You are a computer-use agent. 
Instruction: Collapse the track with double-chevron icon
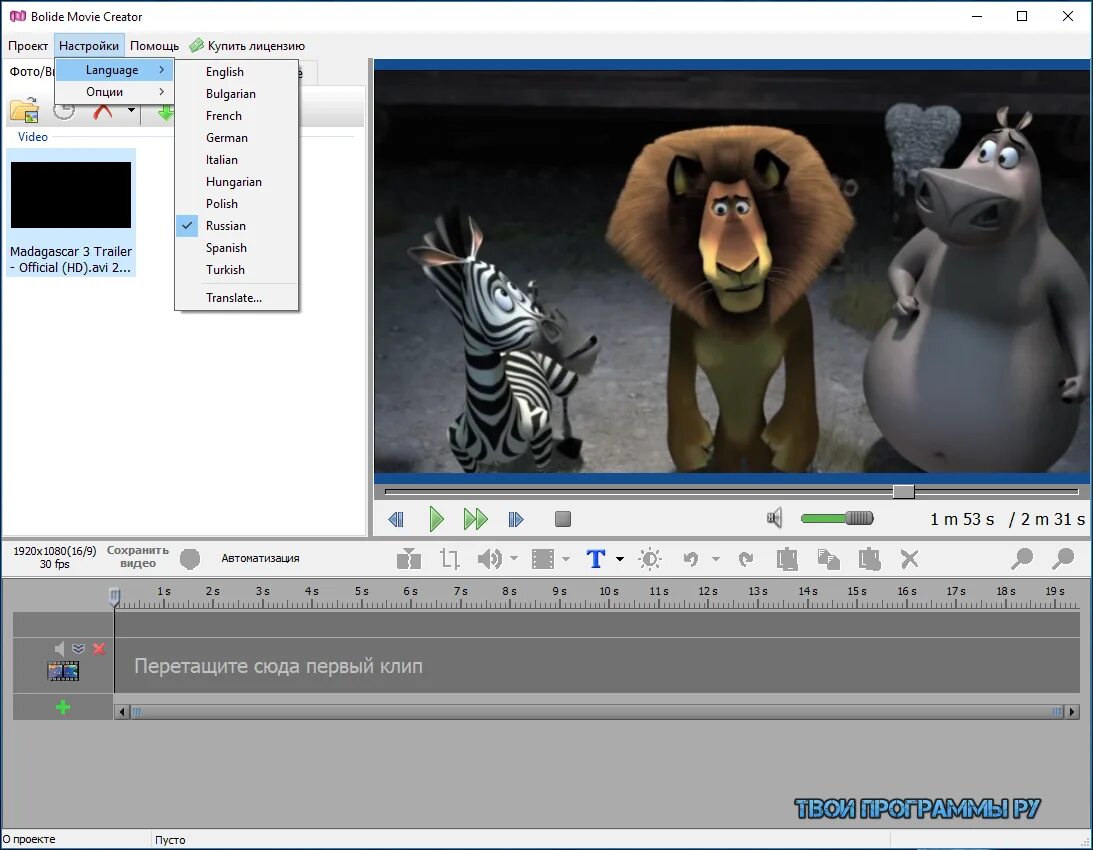click(79, 648)
